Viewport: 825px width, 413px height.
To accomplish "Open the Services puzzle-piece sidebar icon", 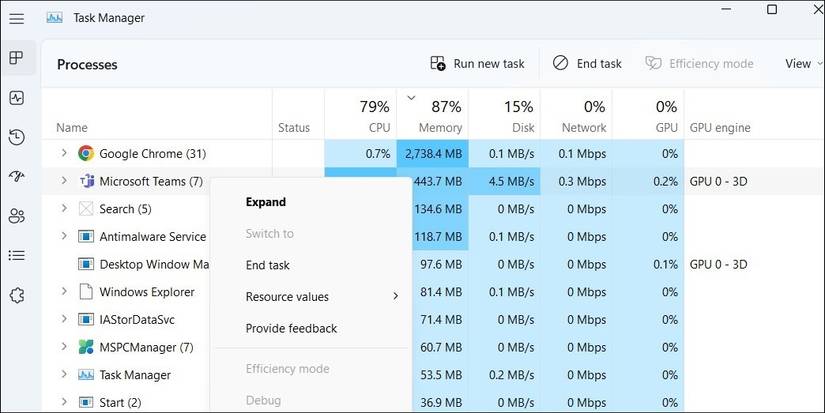I will tap(16, 295).
